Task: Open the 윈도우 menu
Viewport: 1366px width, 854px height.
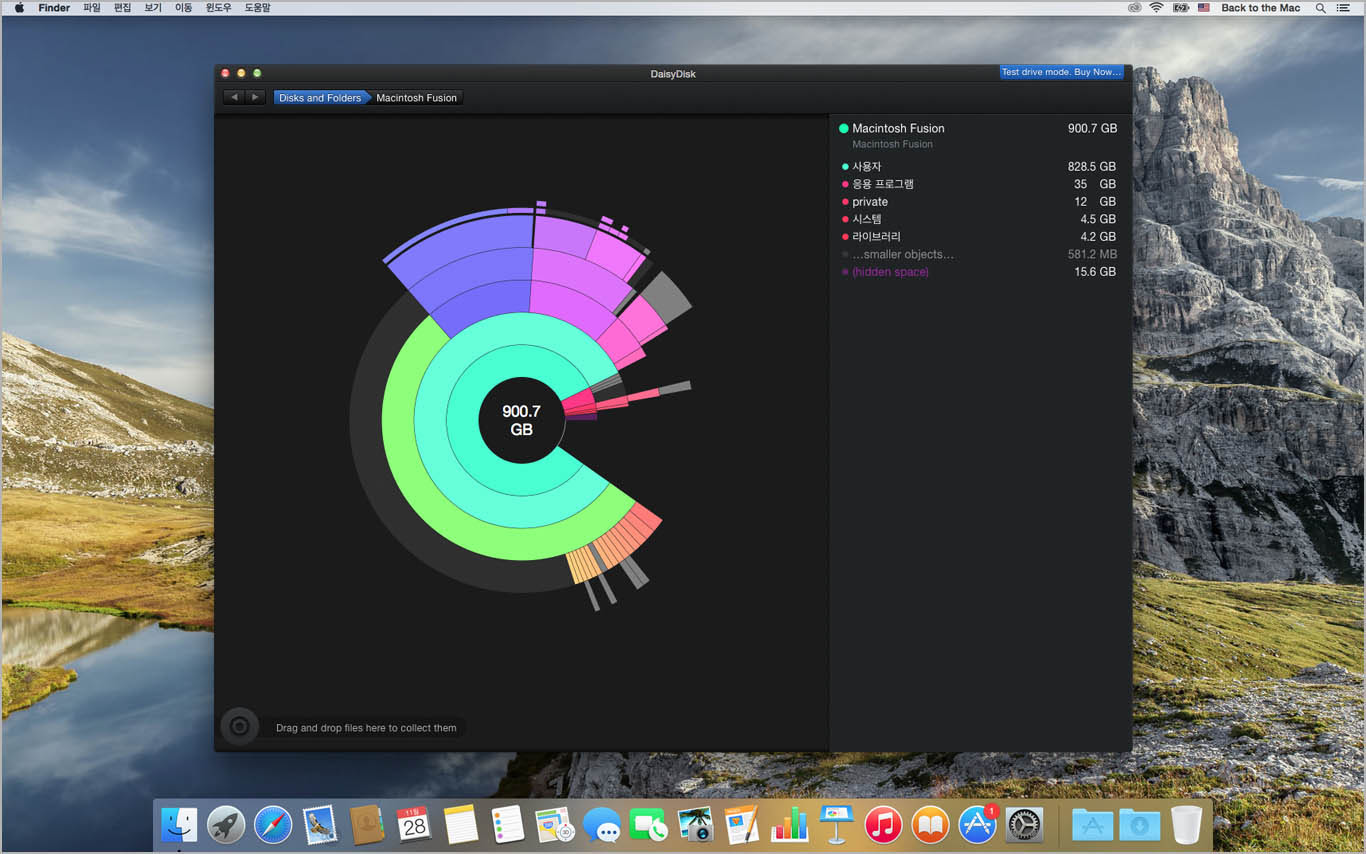Action: [x=218, y=8]
